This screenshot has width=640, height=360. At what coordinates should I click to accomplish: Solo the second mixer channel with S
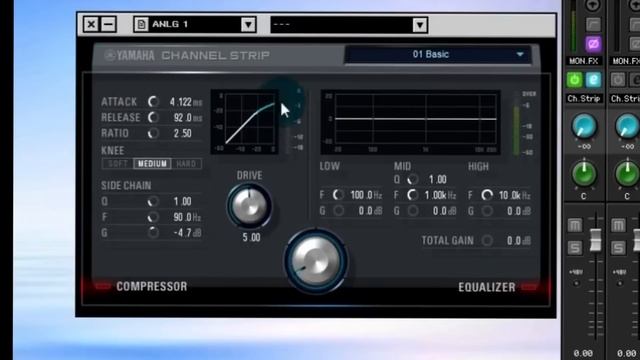[x=618, y=247]
